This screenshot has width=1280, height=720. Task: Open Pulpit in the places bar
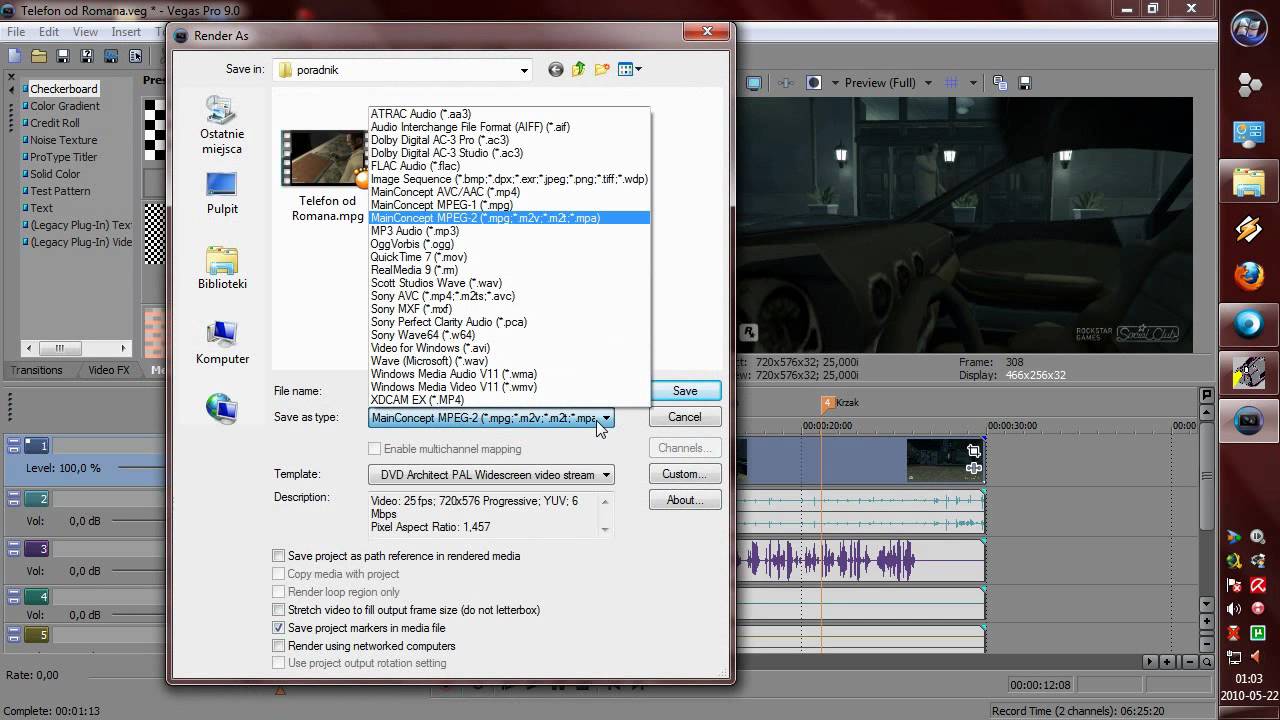coord(221,193)
